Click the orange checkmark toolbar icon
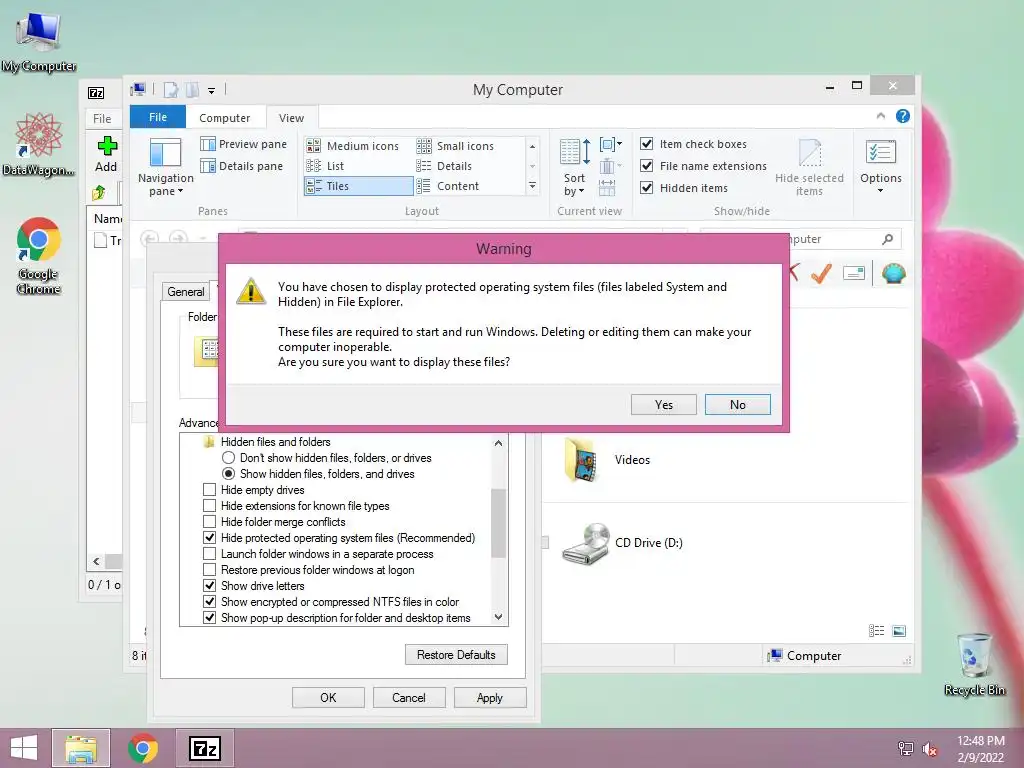1024x768 pixels. click(821, 273)
